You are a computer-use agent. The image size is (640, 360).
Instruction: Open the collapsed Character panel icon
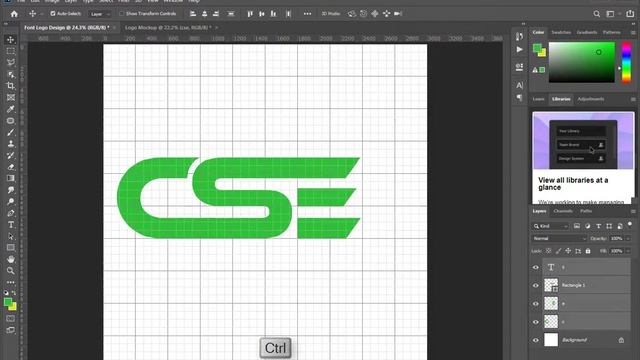[x=519, y=85]
